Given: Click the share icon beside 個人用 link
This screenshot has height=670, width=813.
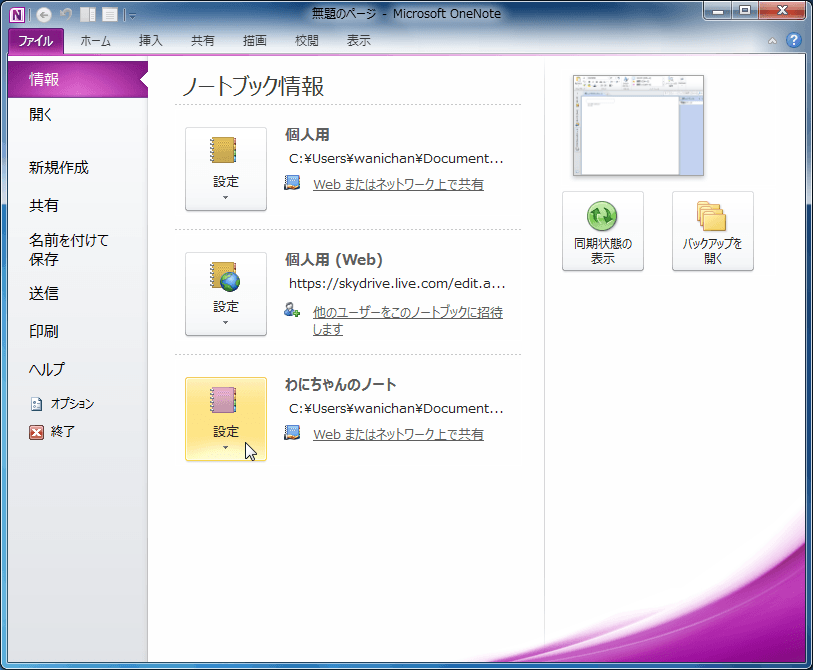Looking at the screenshot, I should (x=292, y=183).
